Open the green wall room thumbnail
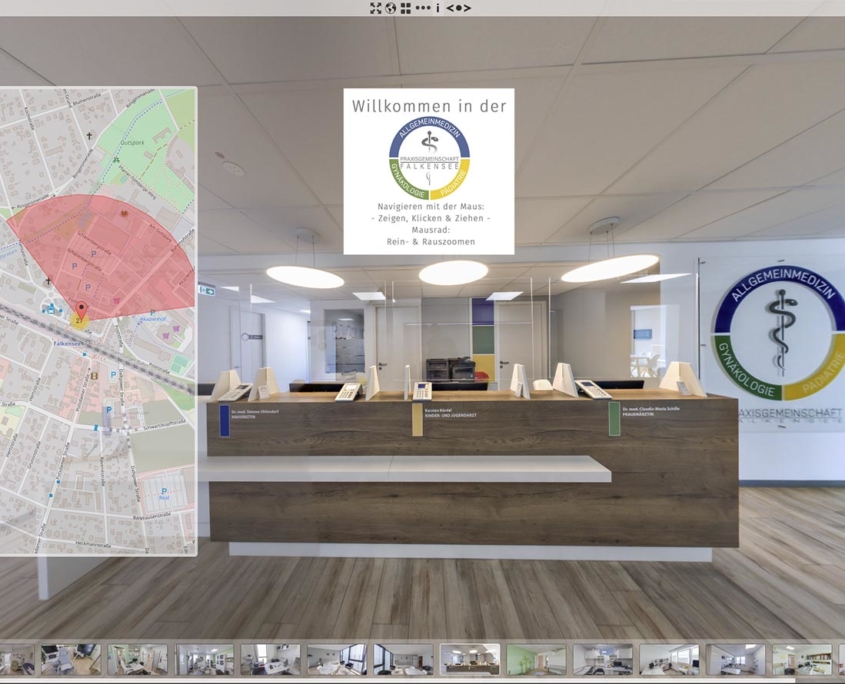This screenshot has width=845, height=684. pyautogui.click(x=536, y=659)
